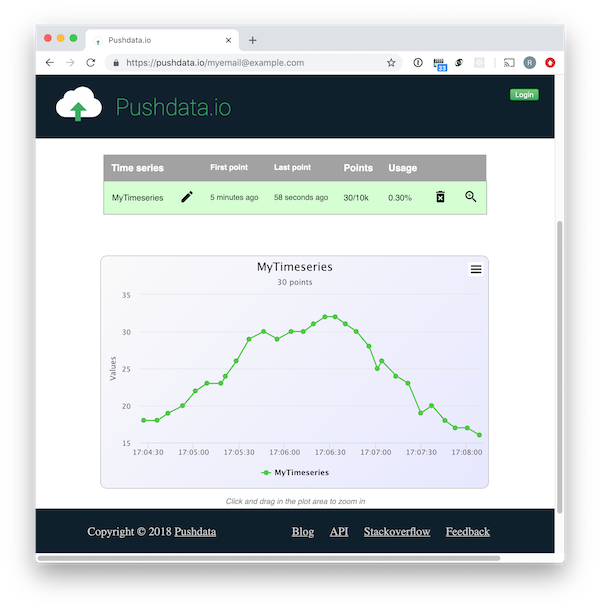Click the 0.30% usage cell

400,198
